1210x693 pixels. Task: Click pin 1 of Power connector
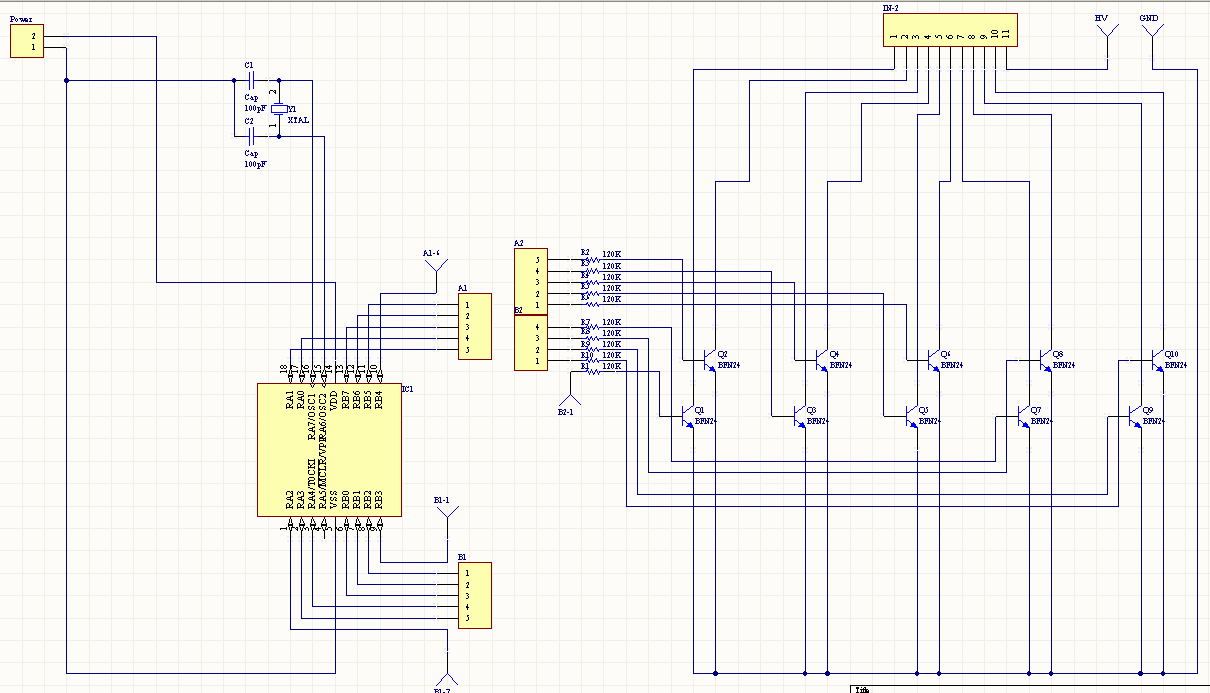(x=33, y=47)
